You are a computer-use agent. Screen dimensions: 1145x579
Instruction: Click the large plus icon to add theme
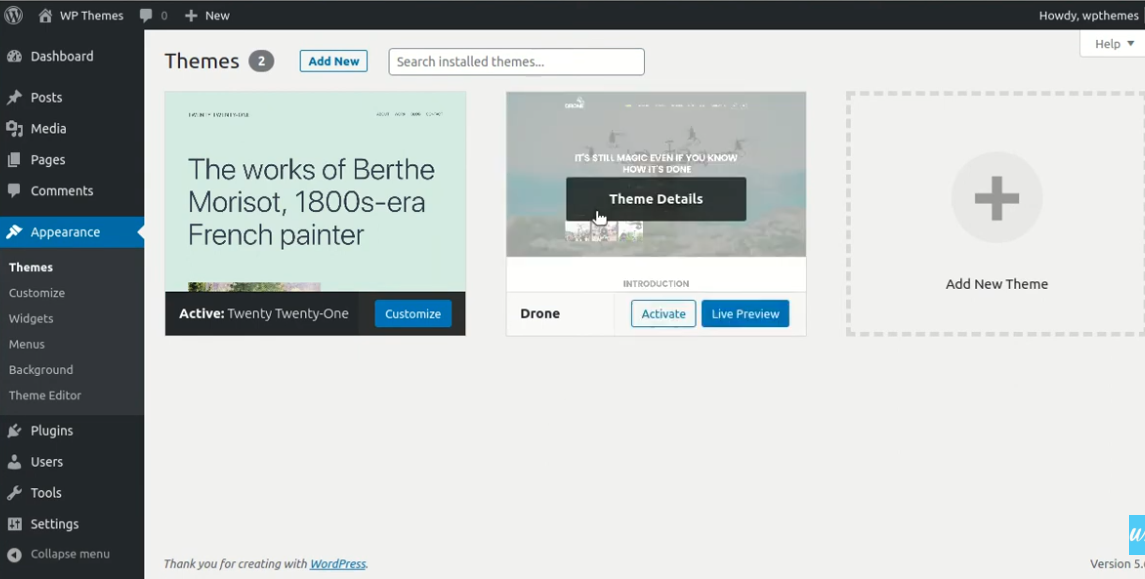[x=996, y=198]
